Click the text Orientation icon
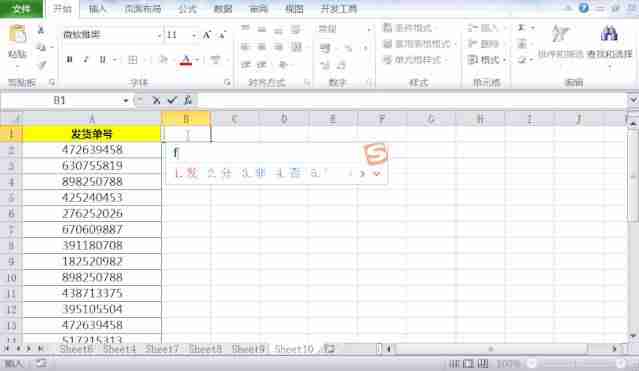 click(283, 64)
